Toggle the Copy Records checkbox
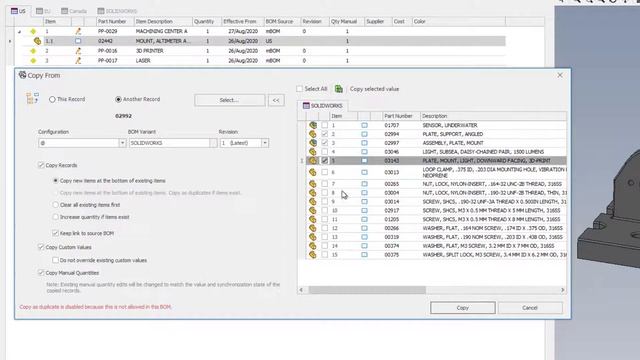 pos(41,165)
